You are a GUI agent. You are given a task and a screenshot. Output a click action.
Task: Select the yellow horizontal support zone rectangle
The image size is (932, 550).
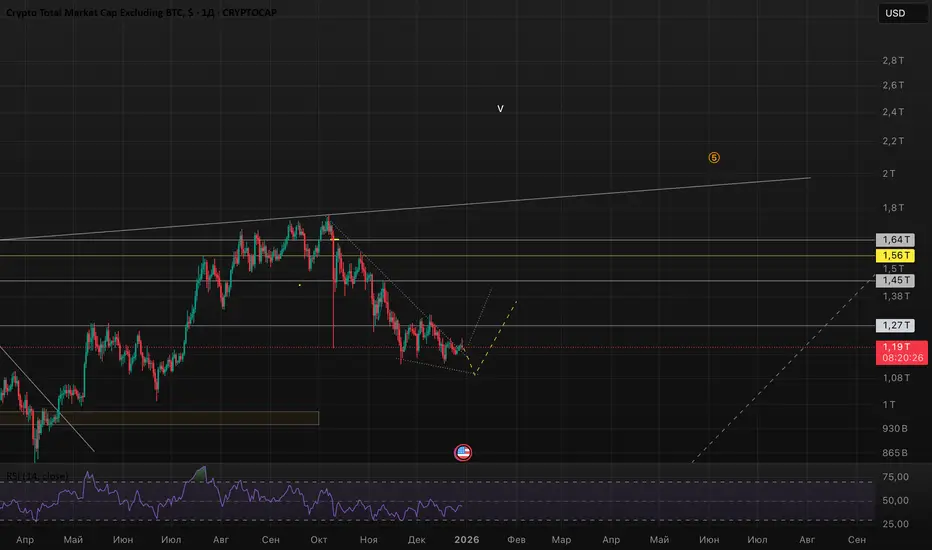pos(159,418)
